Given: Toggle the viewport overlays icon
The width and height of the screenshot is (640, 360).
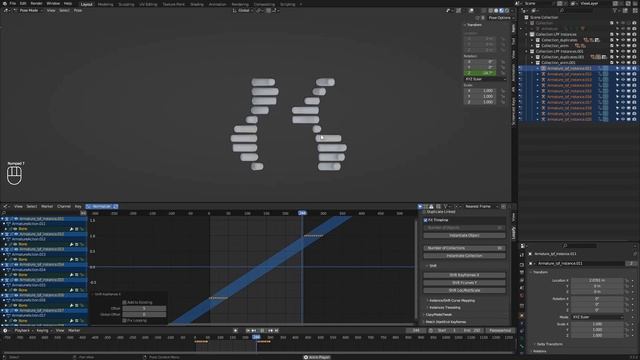Looking at the screenshot, I should (x=471, y=11).
